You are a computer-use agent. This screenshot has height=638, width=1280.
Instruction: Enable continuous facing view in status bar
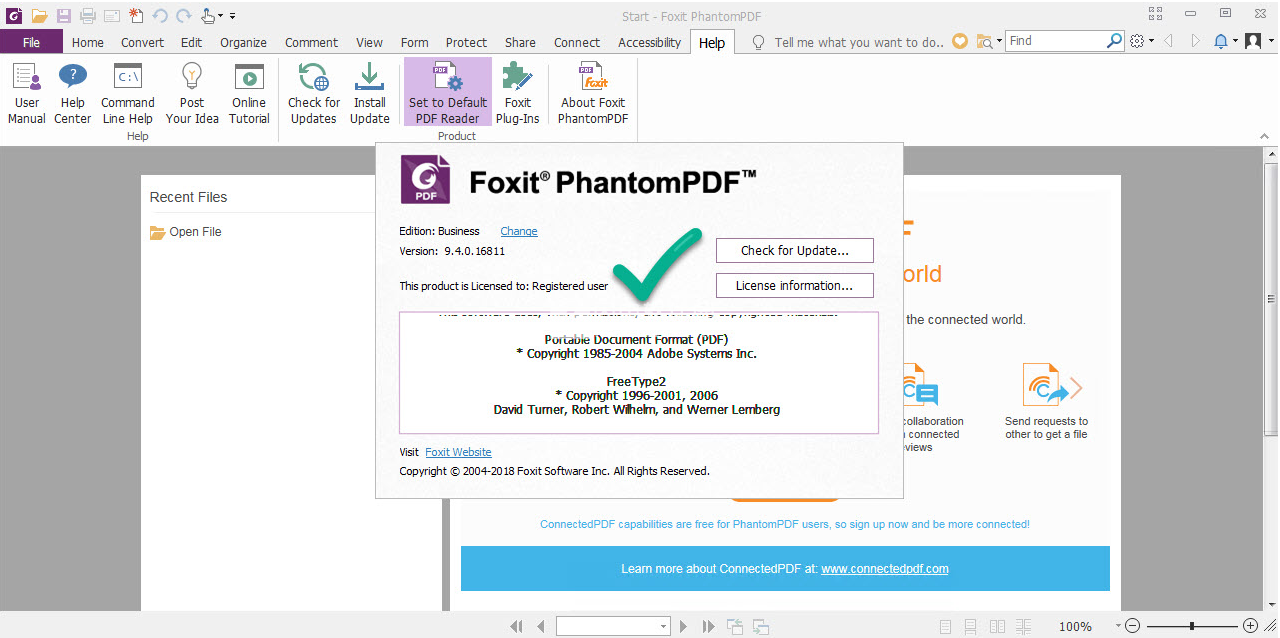pos(1023,627)
